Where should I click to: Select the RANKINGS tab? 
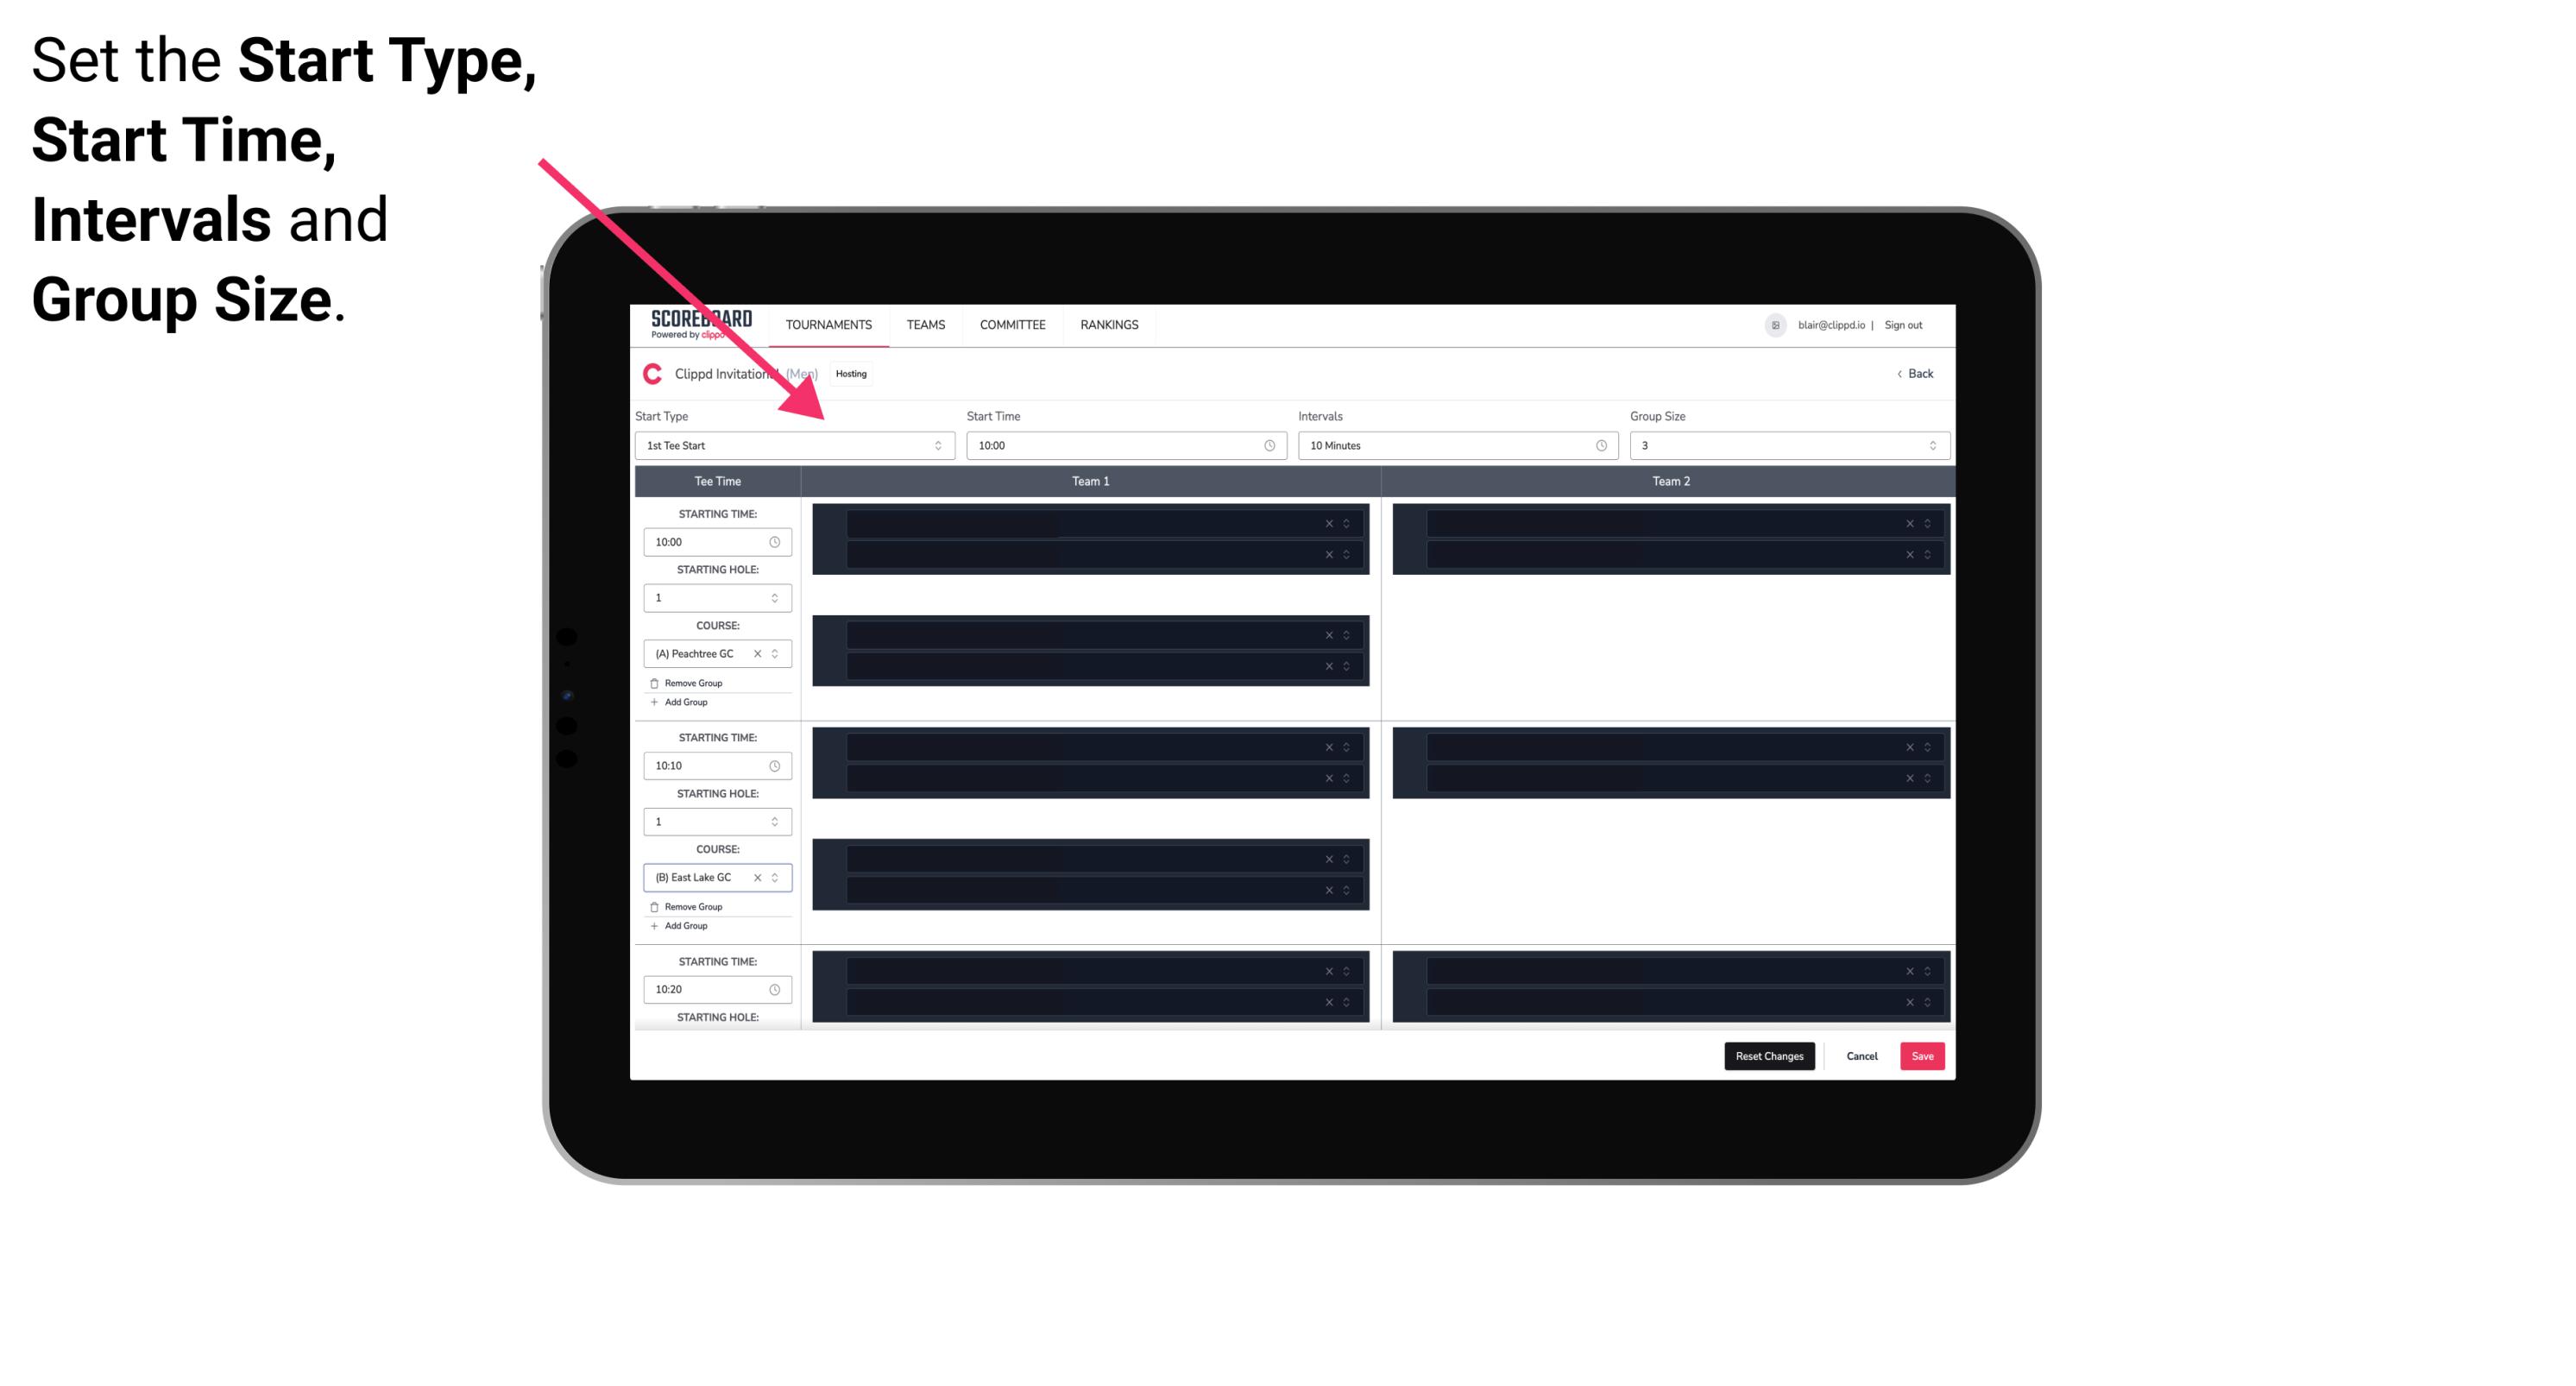tap(1111, 324)
